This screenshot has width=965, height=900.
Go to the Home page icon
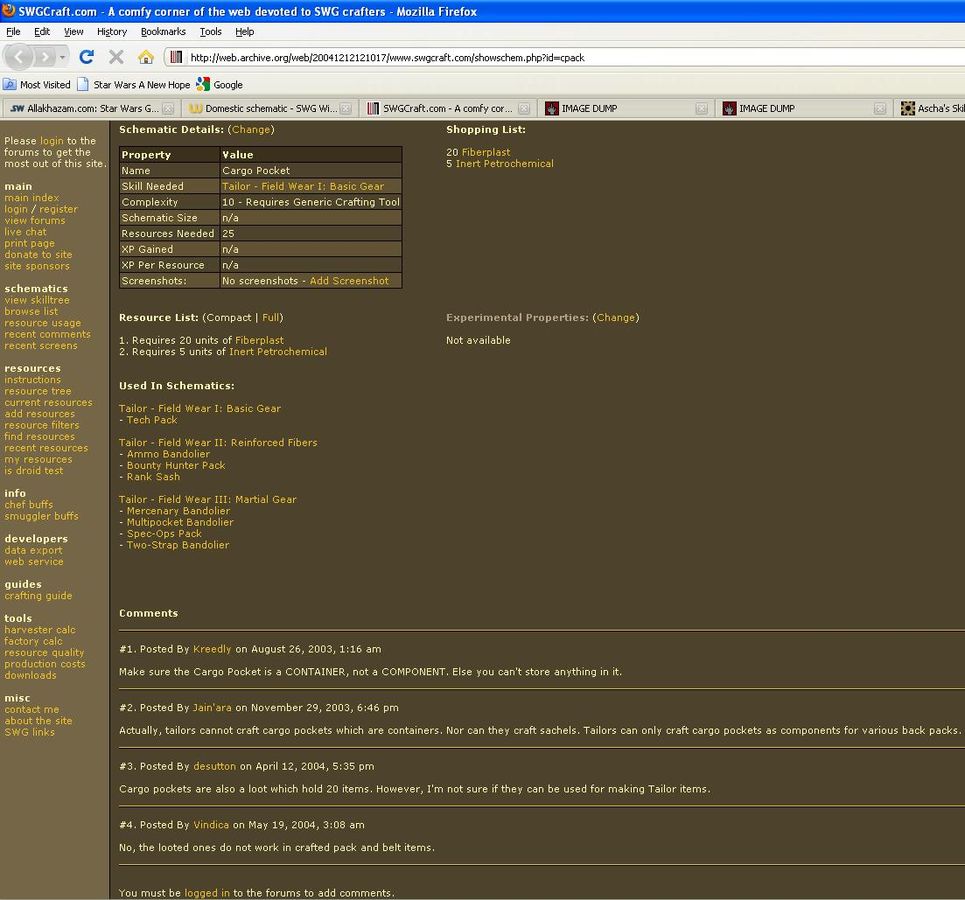click(146, 57)
